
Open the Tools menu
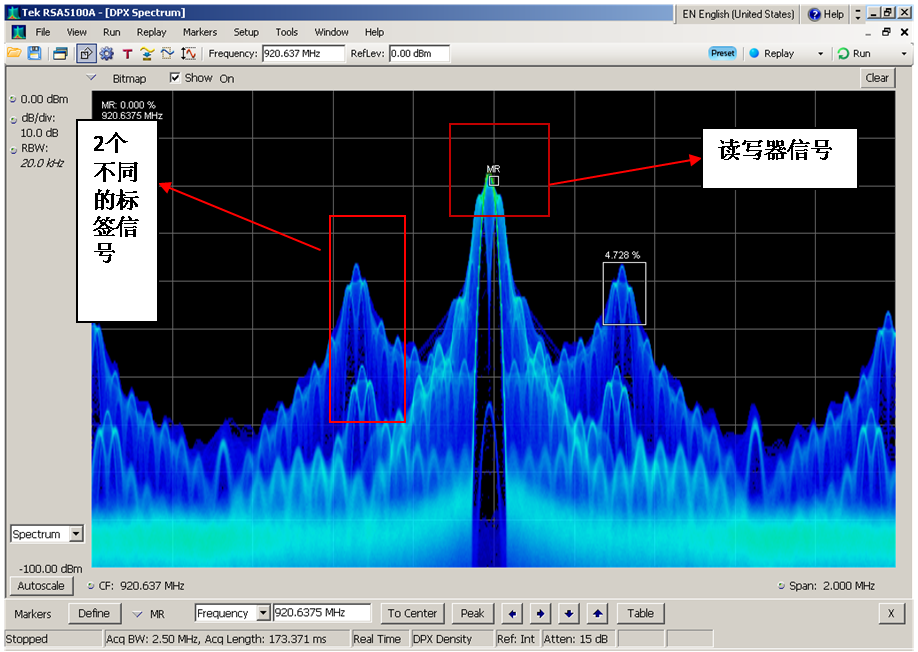[286, 32]
